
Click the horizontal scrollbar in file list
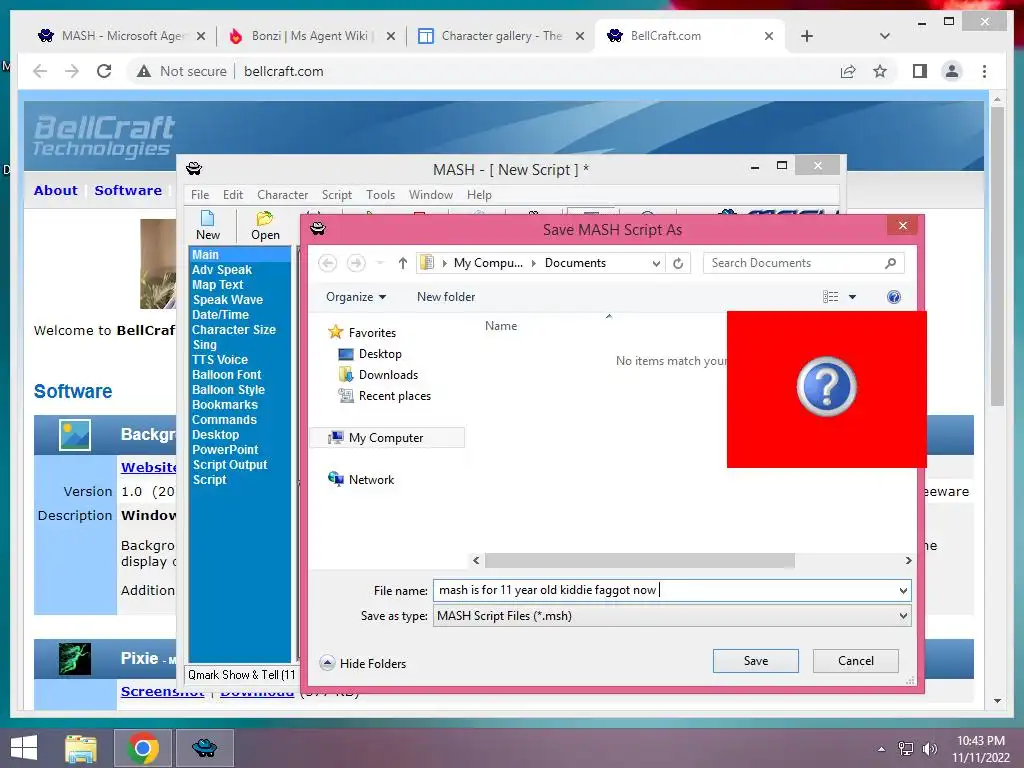(639, 561)
